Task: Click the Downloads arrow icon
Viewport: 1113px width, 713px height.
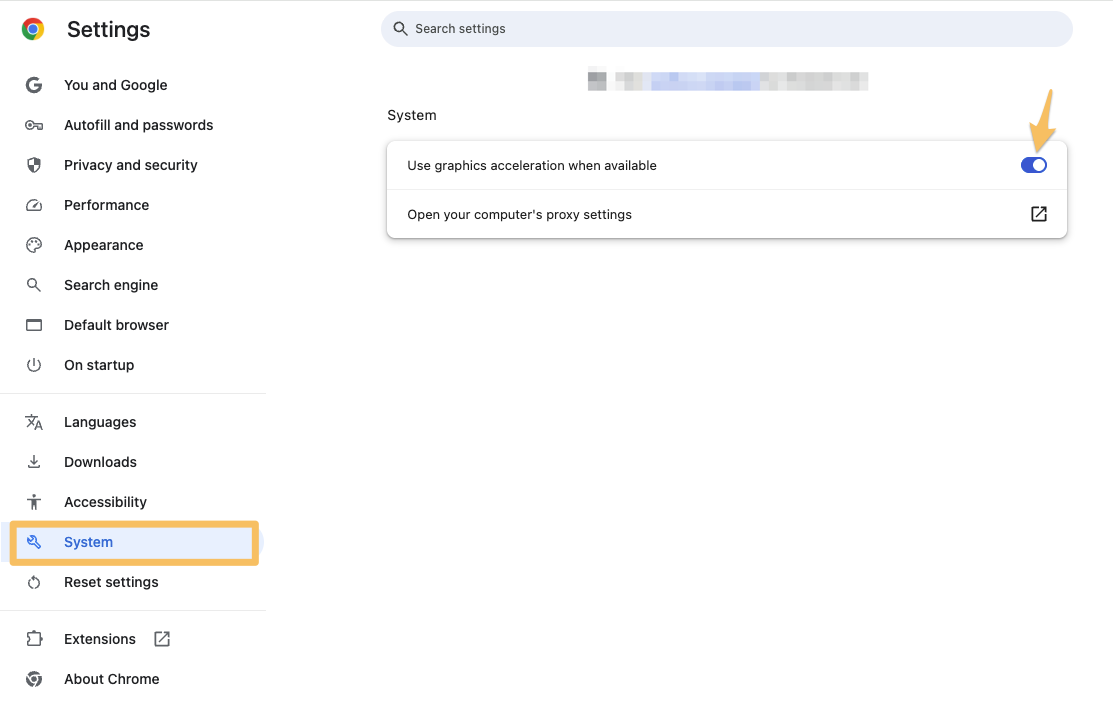Action: pyautogui.click(x=34, y=462)
